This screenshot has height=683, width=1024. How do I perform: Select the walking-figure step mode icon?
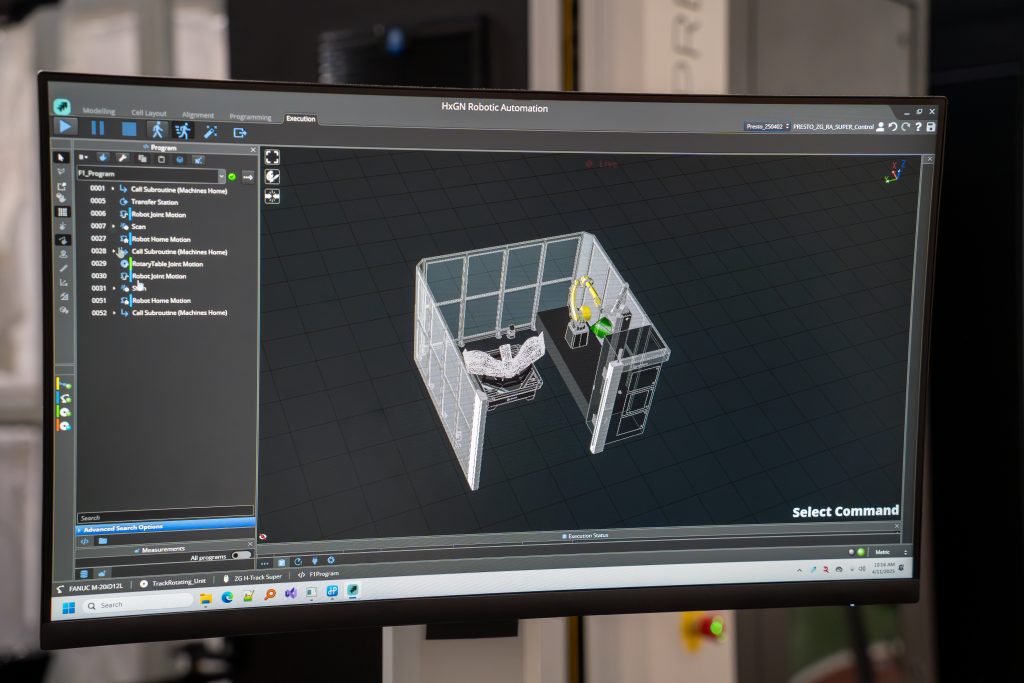[x=156, y=129]
